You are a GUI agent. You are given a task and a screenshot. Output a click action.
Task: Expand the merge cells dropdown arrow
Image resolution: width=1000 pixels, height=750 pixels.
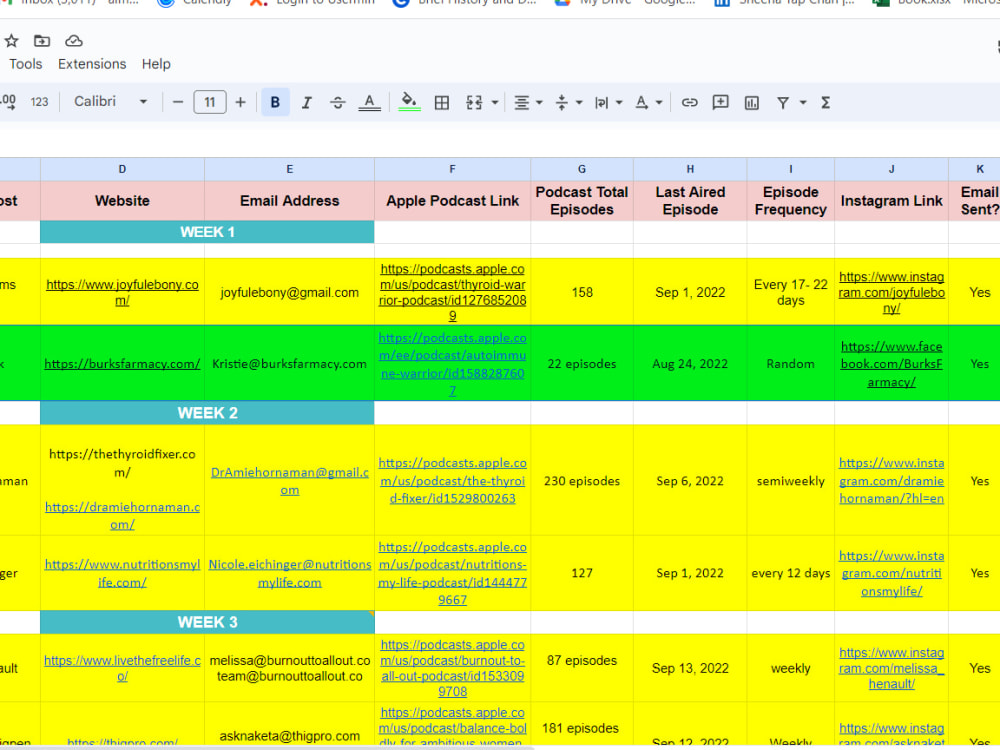click(495, 102)
